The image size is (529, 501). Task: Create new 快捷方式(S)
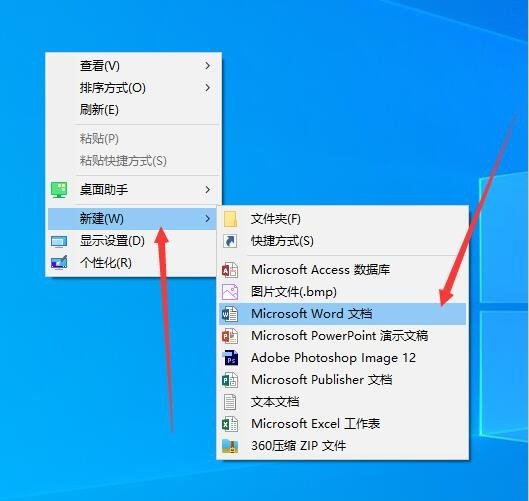click(342, 241)
